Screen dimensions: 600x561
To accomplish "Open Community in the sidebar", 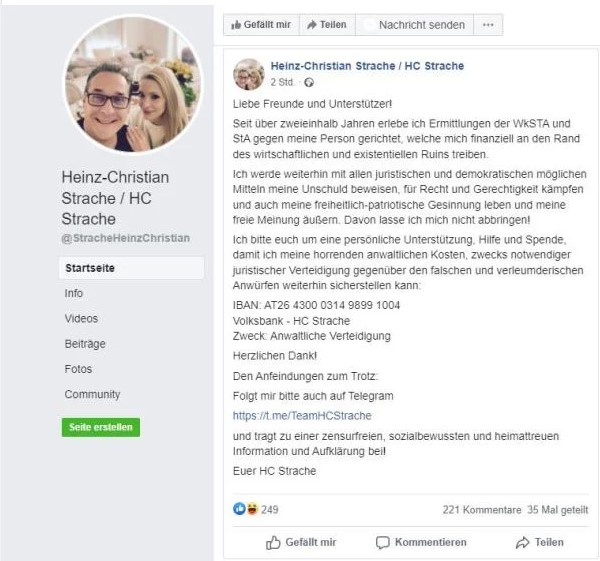I will (92, 394).
